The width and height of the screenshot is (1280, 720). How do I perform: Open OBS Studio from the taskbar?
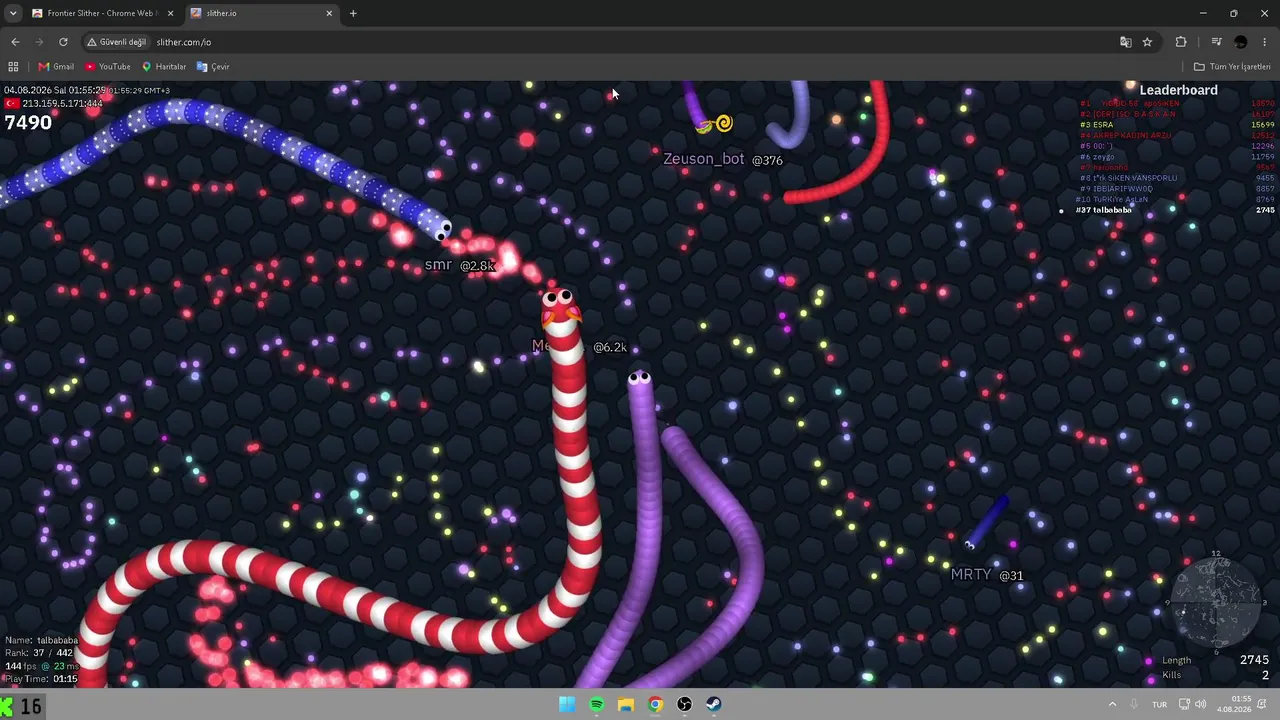click(685, 704)
